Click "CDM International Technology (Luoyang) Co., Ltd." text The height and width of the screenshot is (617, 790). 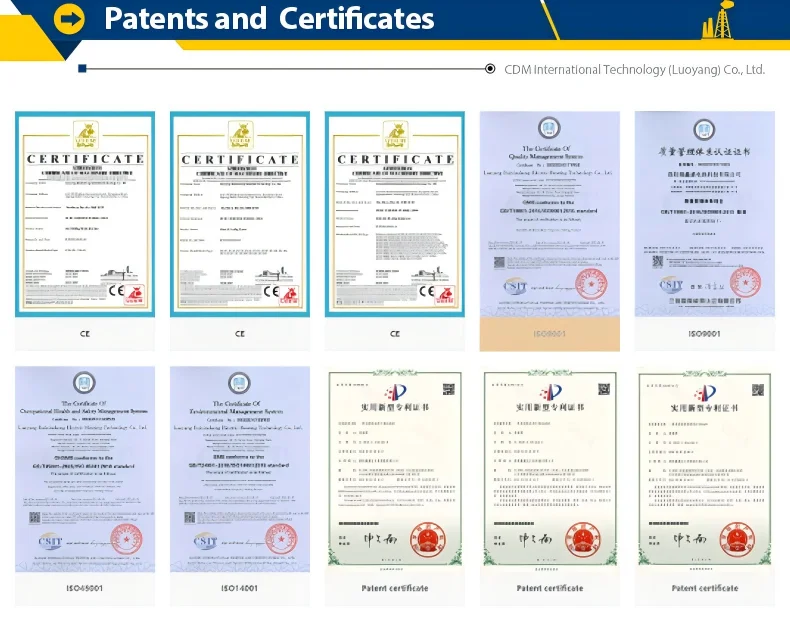click(x=634, y=70)
